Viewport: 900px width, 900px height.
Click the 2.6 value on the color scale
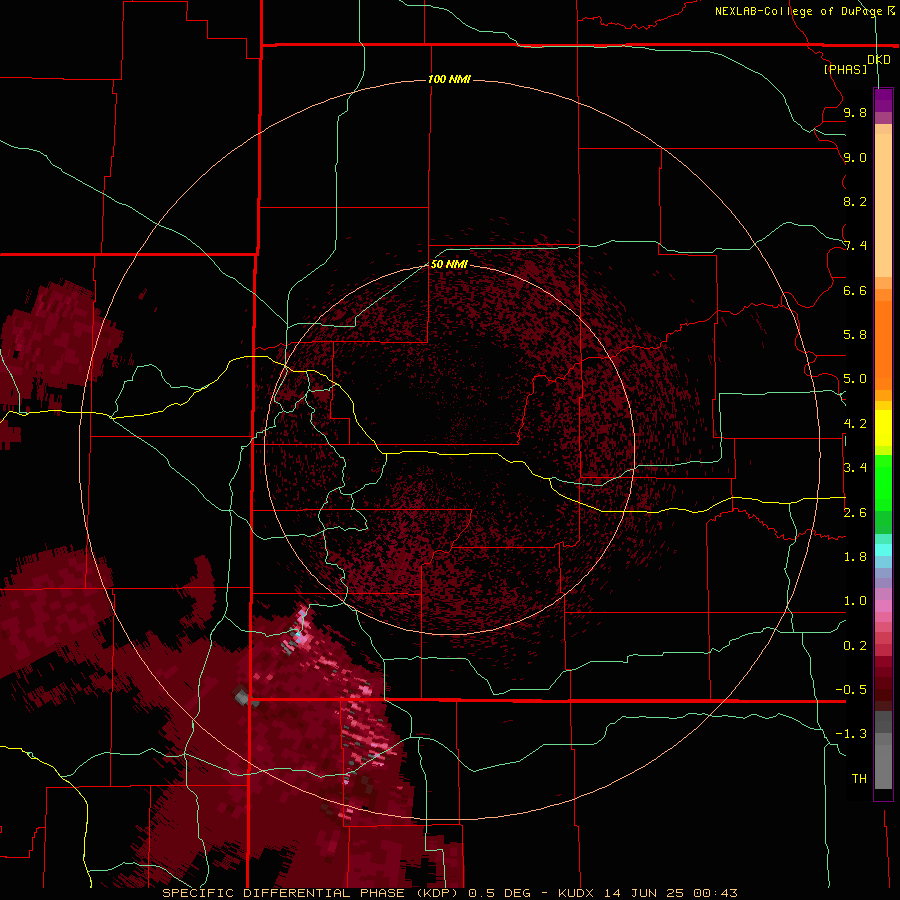click(x=855, y=513)
